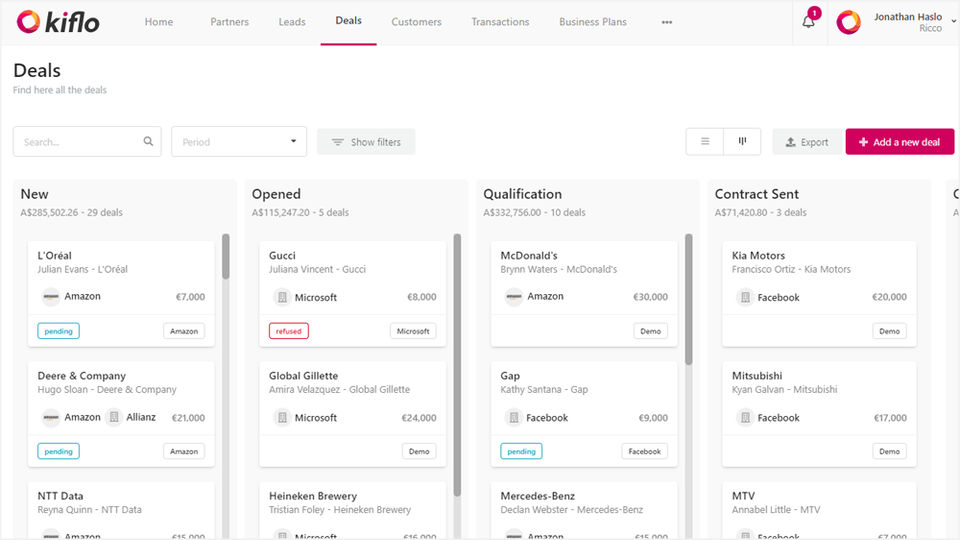Click the pending tag on Gap card

point(521,451)
